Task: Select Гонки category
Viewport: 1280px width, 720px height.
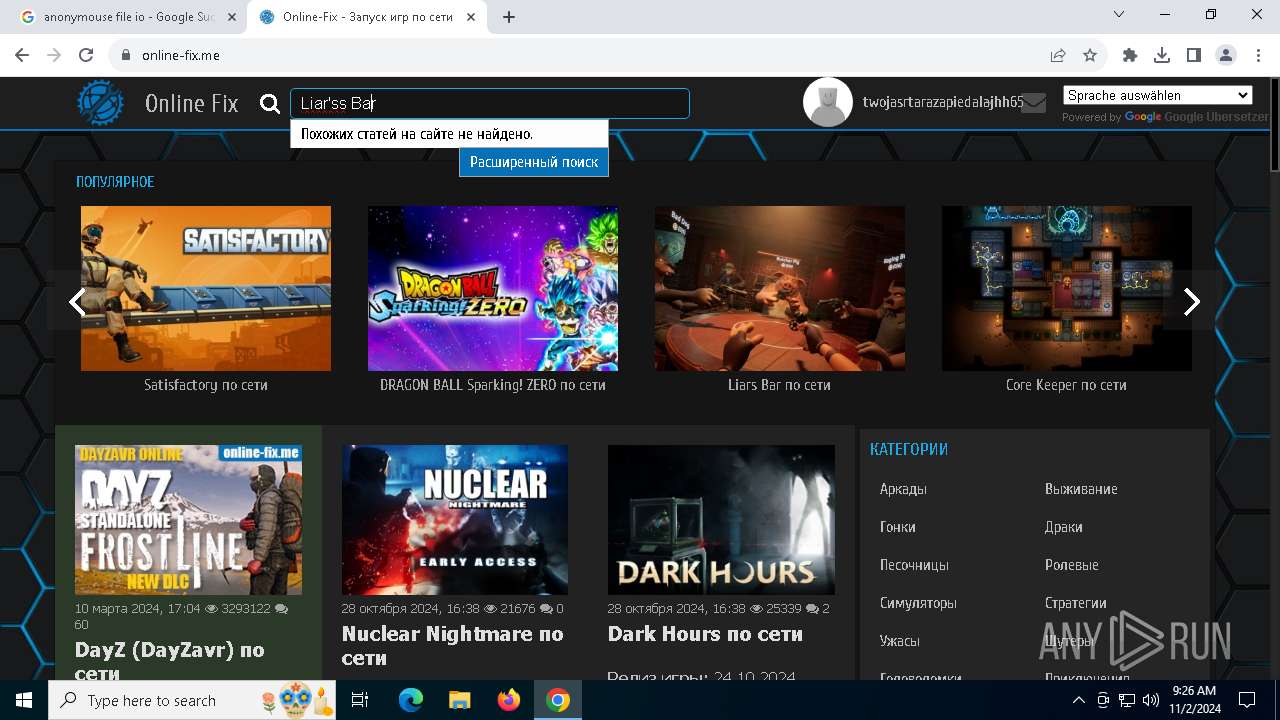Action: tap(898, 527)
